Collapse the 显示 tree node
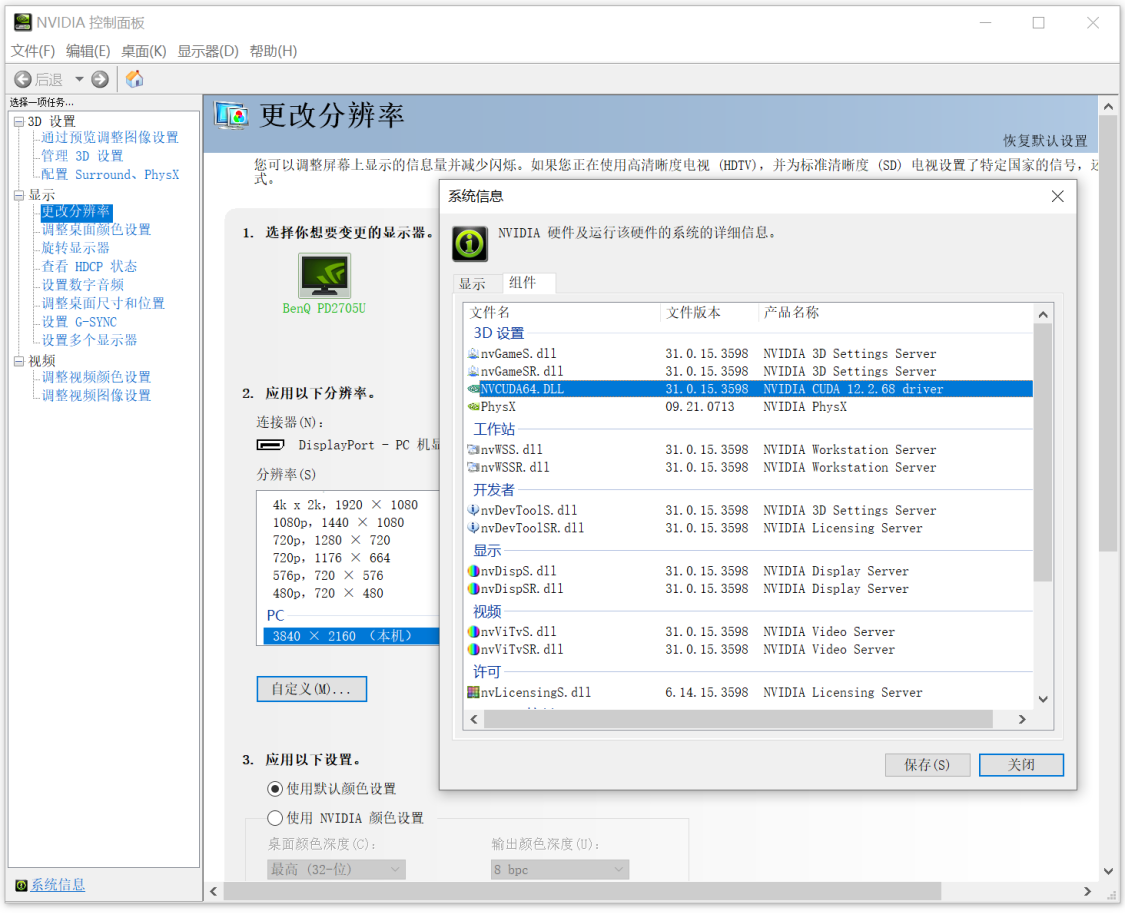Screen dimensions: 1125x921 tap(19, 195)
